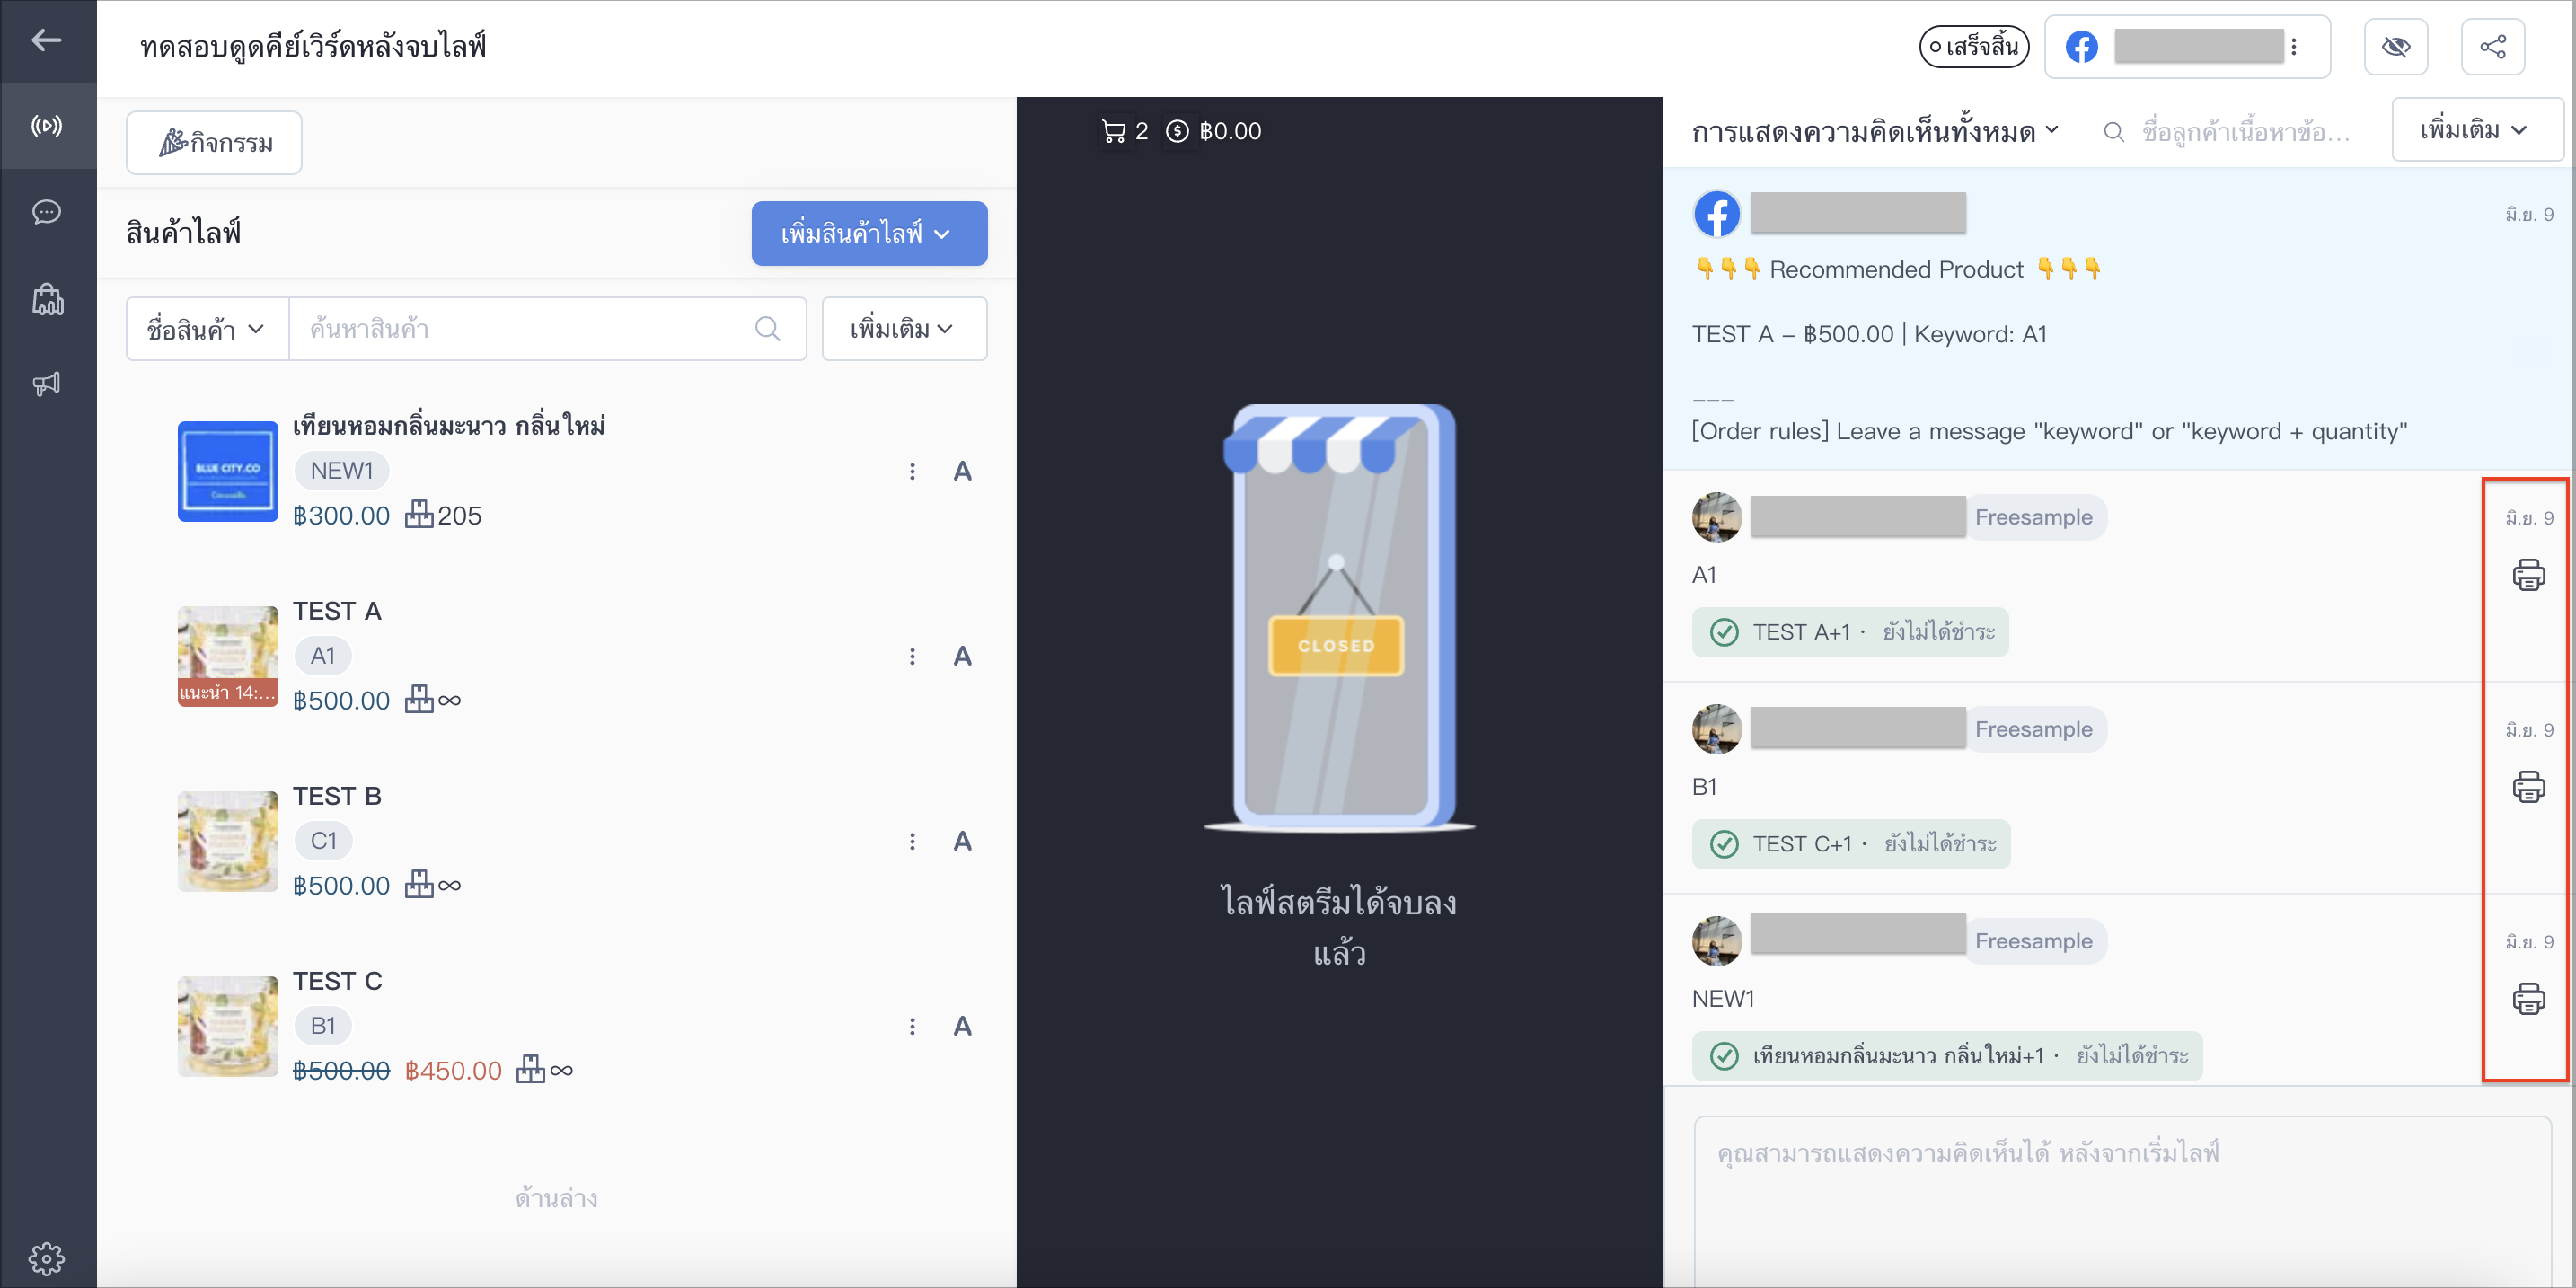Viewport: 2576px width, 1288px height.
Task: Open the TEST A product thumbnail
Action: click(x=228, y=656)
